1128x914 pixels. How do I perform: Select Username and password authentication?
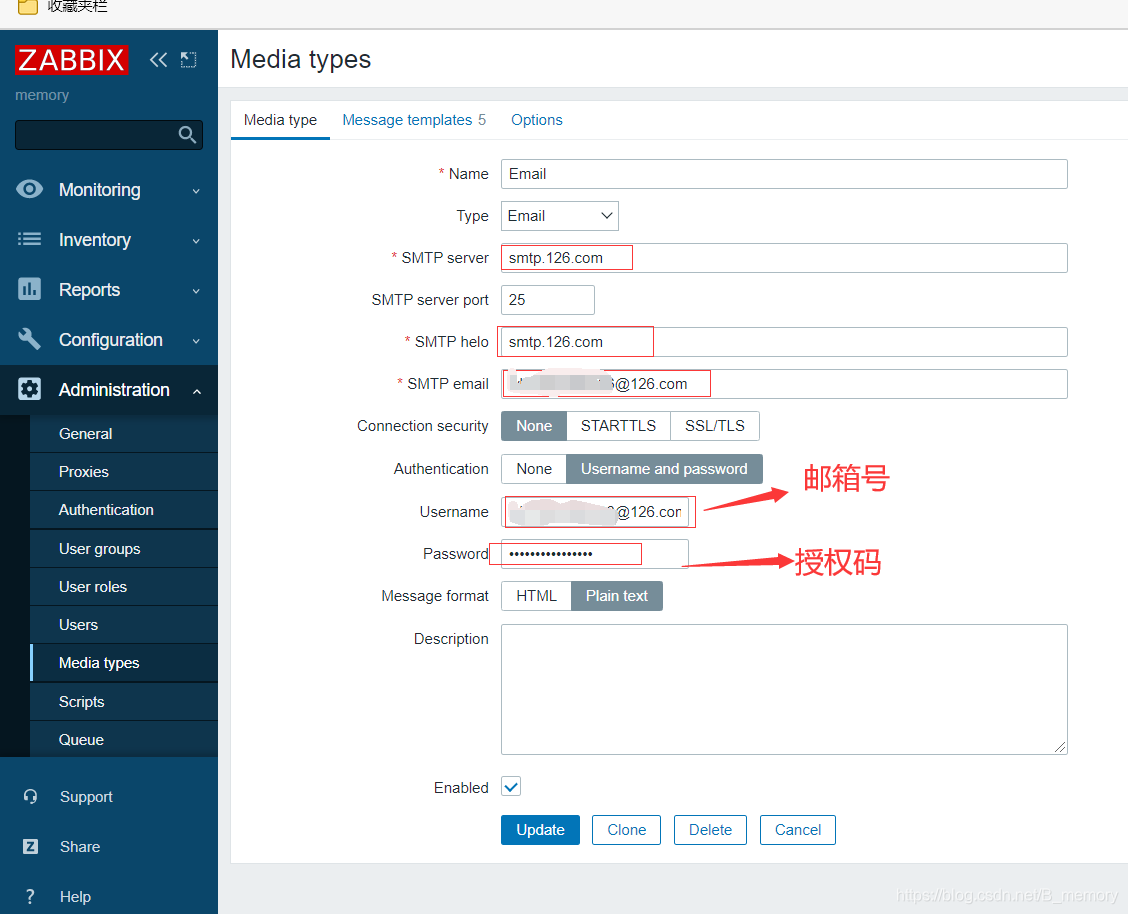(664, 469)
